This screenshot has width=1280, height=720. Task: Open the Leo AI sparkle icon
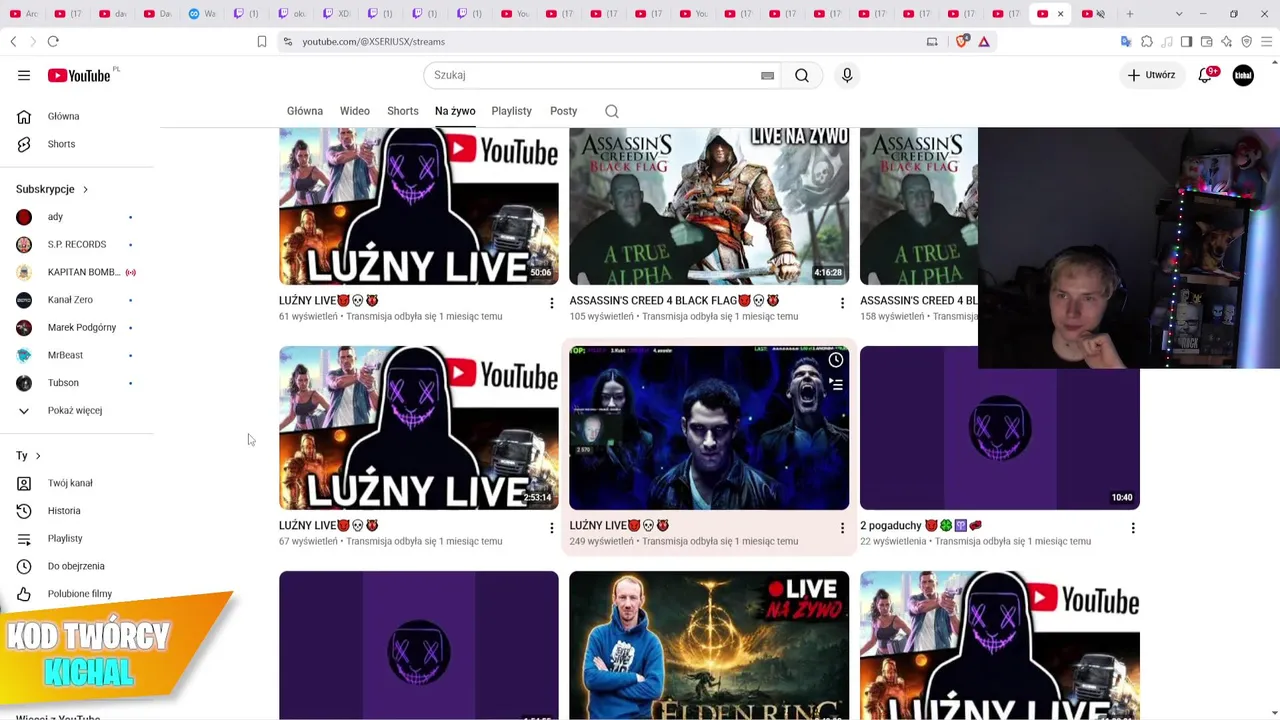coord(1226,41)
